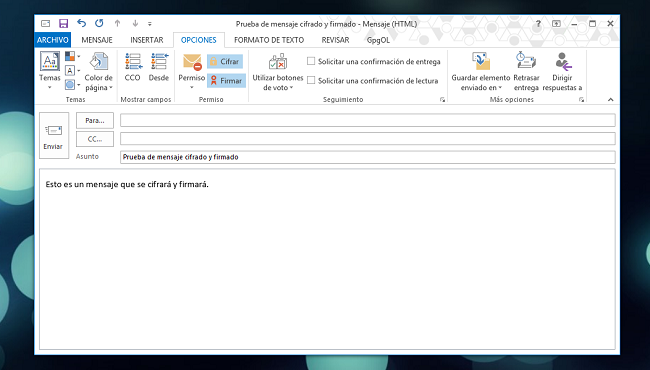Open quick access toolbar customize menu

(x=150, y=24)
